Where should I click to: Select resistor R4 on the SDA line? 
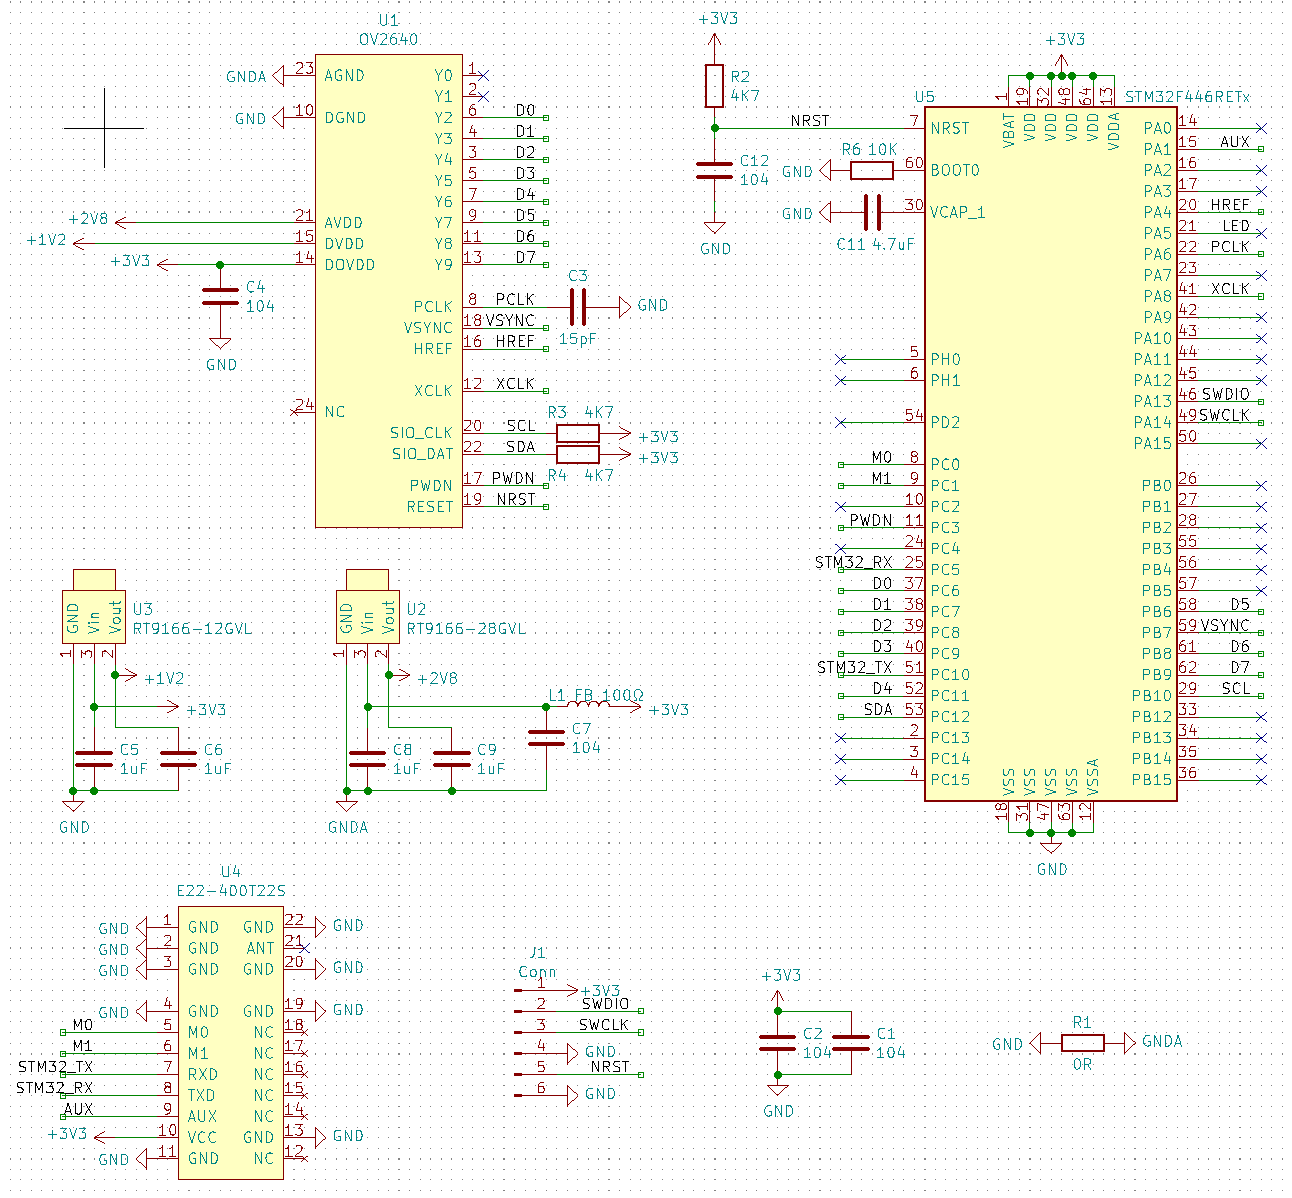click(x=578, y=454)
